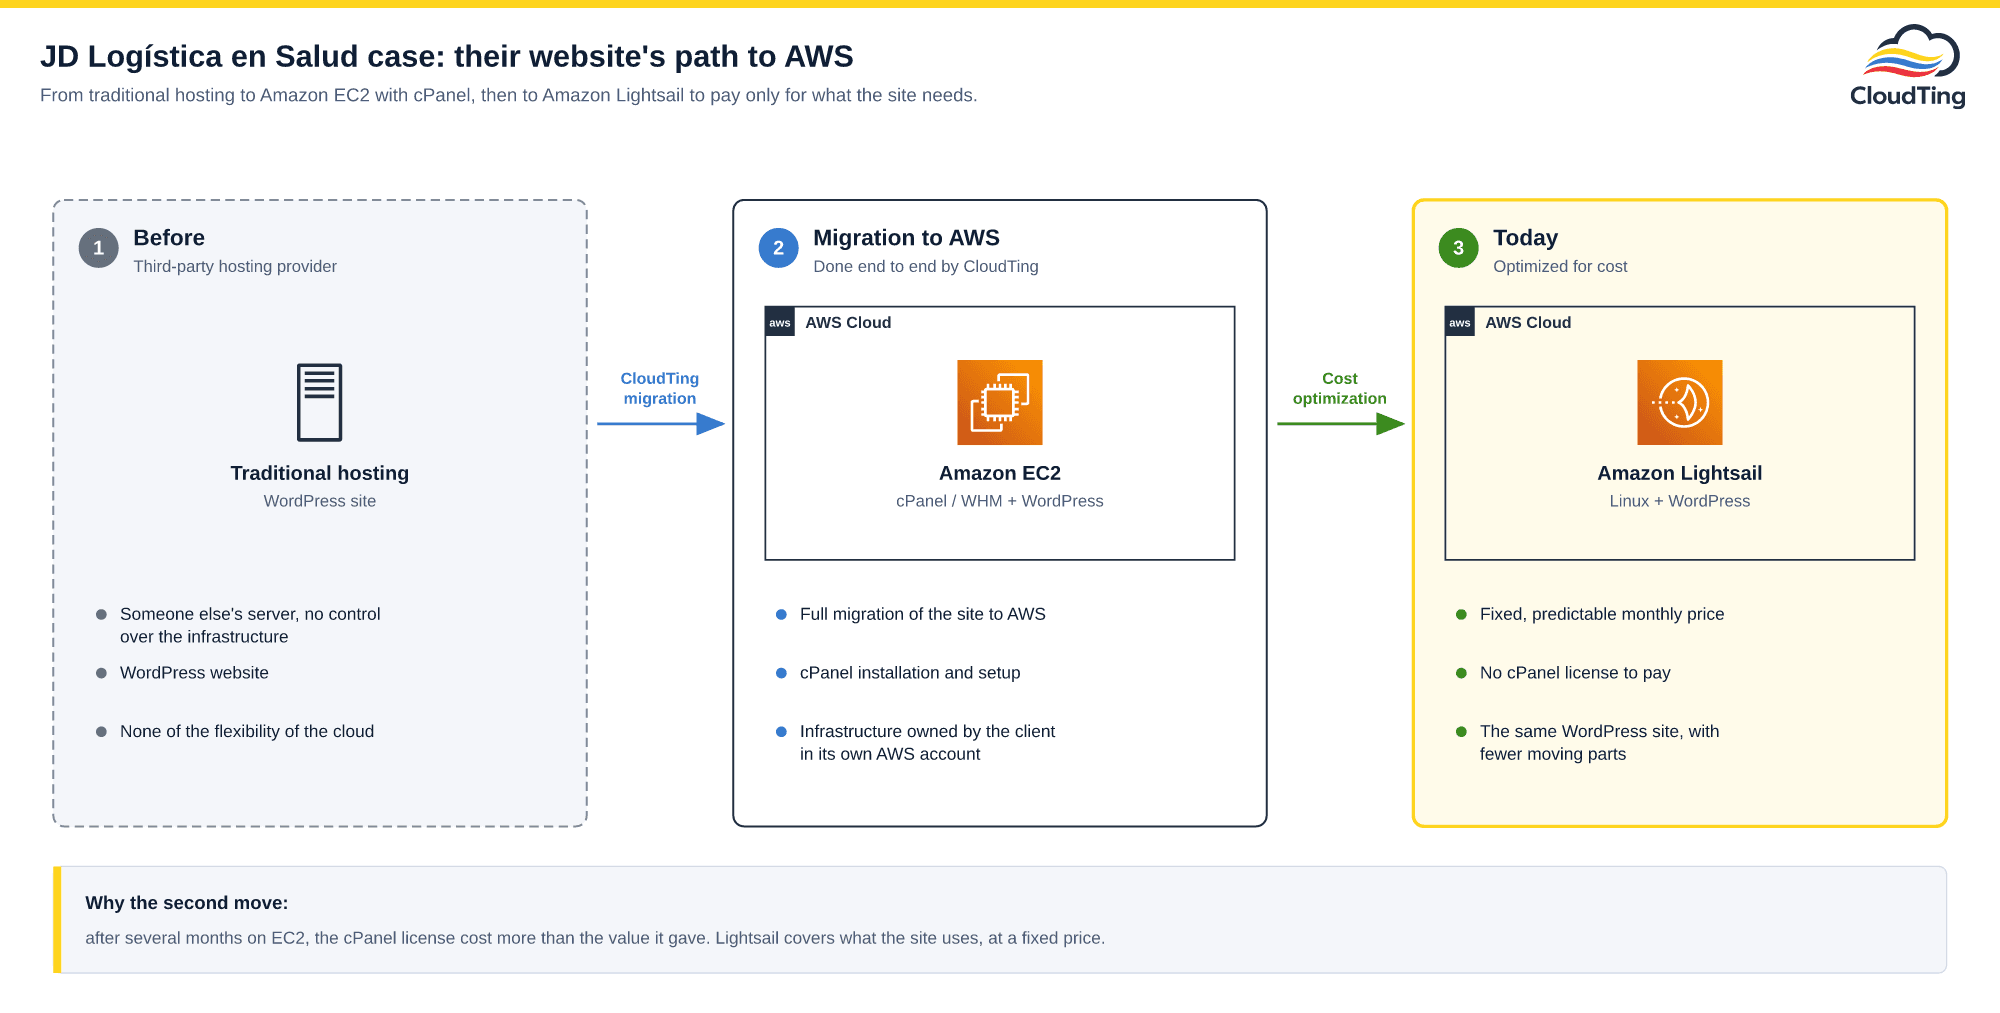Click the "CloudTing migration" arrow label
This screenshot has width=2000, height=1013.
point(660,388)
